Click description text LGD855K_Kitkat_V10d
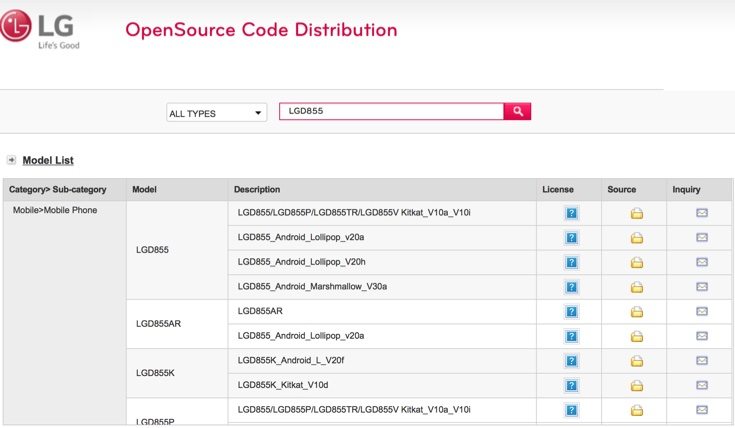735x428 pixels. click(x=283, y=385)
